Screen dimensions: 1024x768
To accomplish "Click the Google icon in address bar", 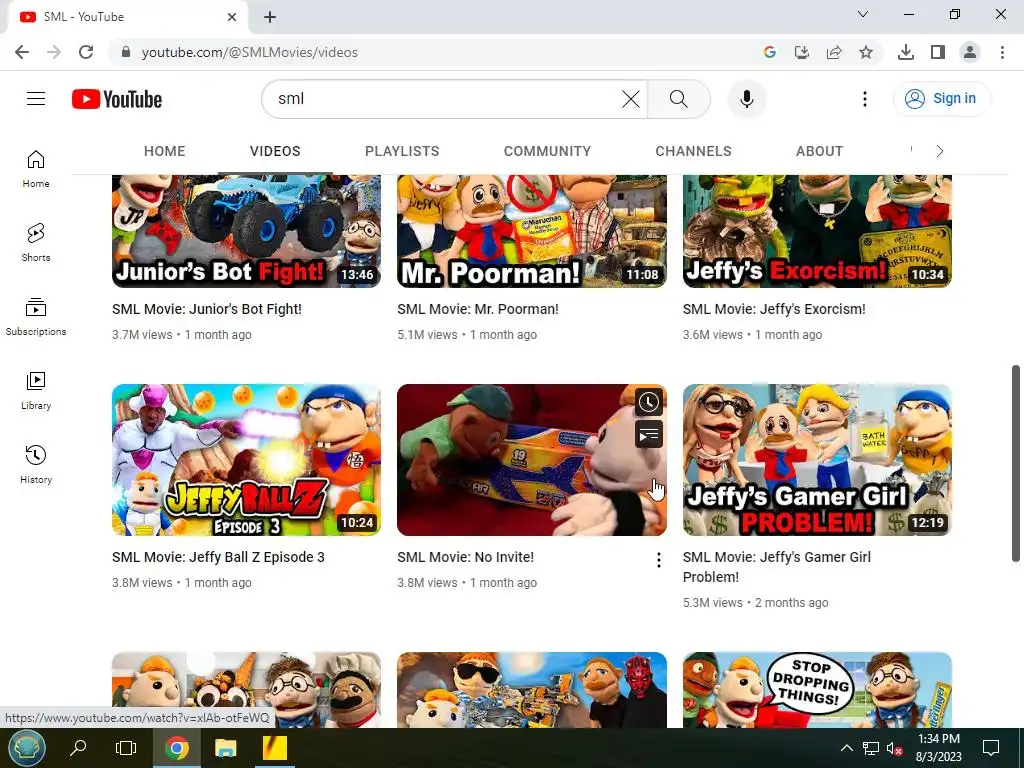I will [x=770, y=52].
